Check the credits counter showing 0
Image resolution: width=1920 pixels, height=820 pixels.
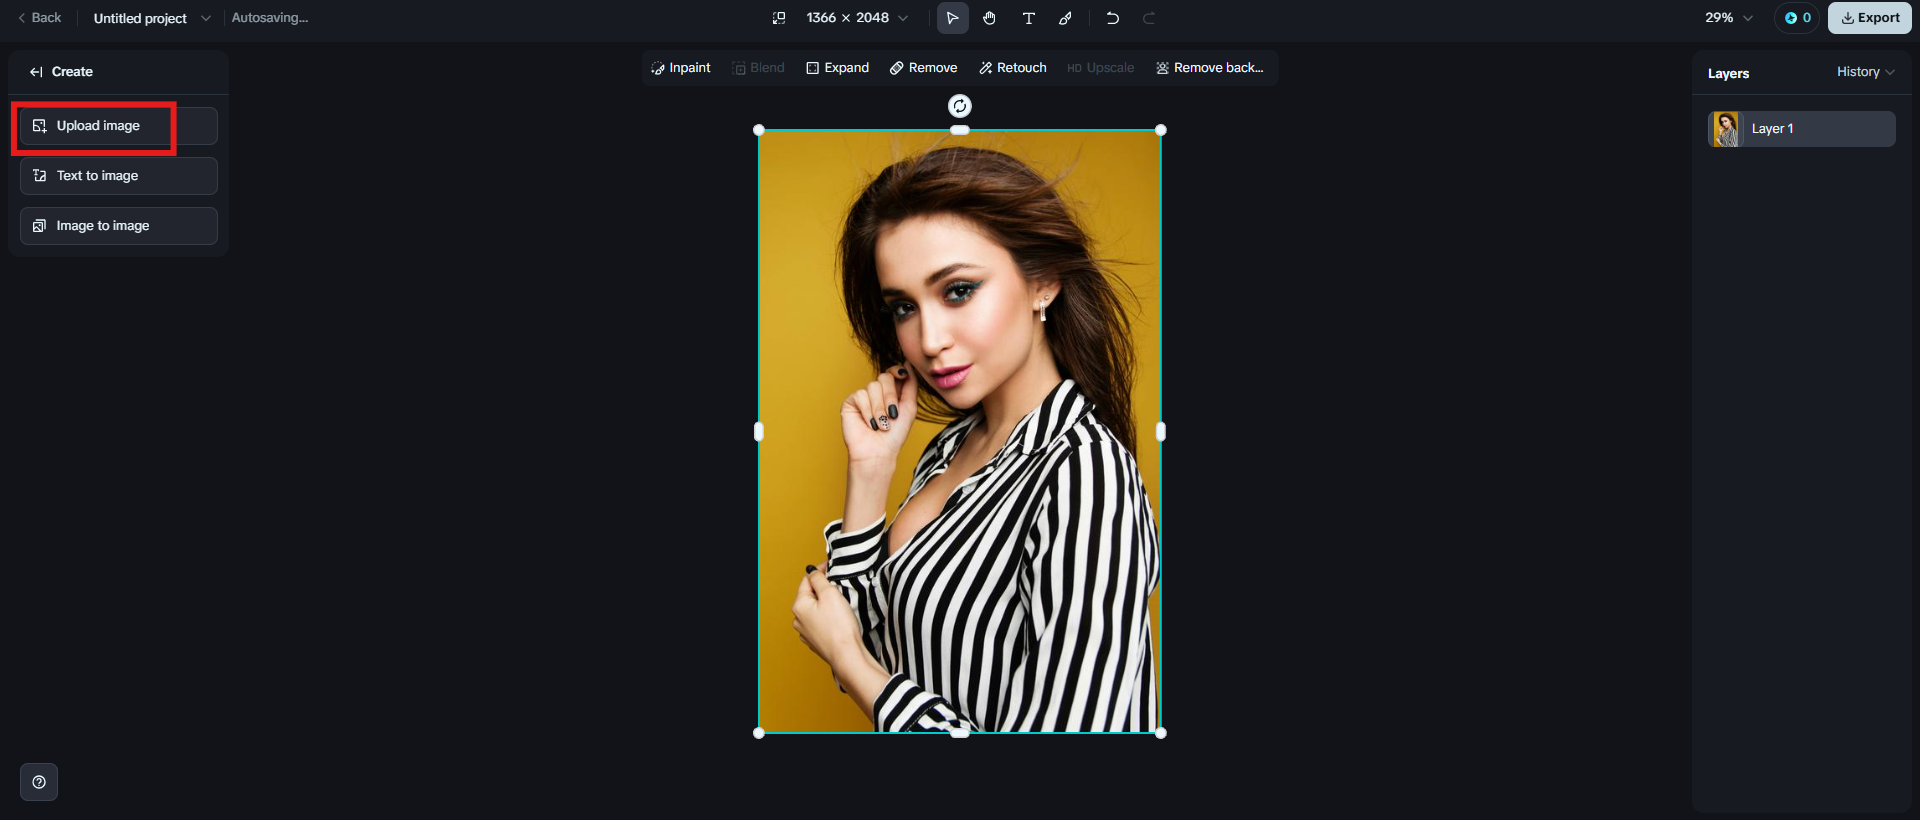1797,18
